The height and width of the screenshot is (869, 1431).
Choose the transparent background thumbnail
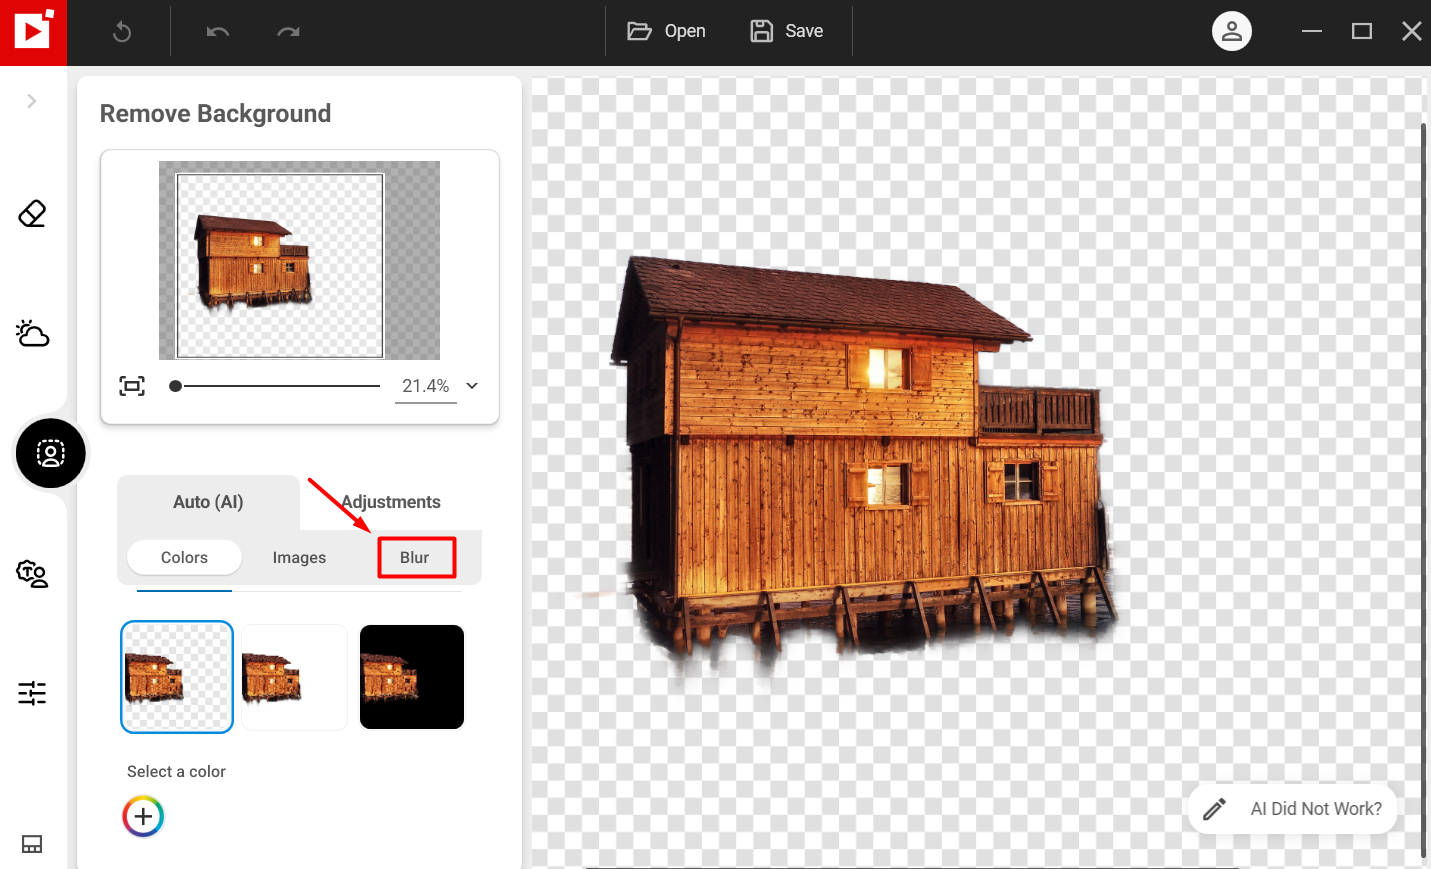tap(177, 677)
